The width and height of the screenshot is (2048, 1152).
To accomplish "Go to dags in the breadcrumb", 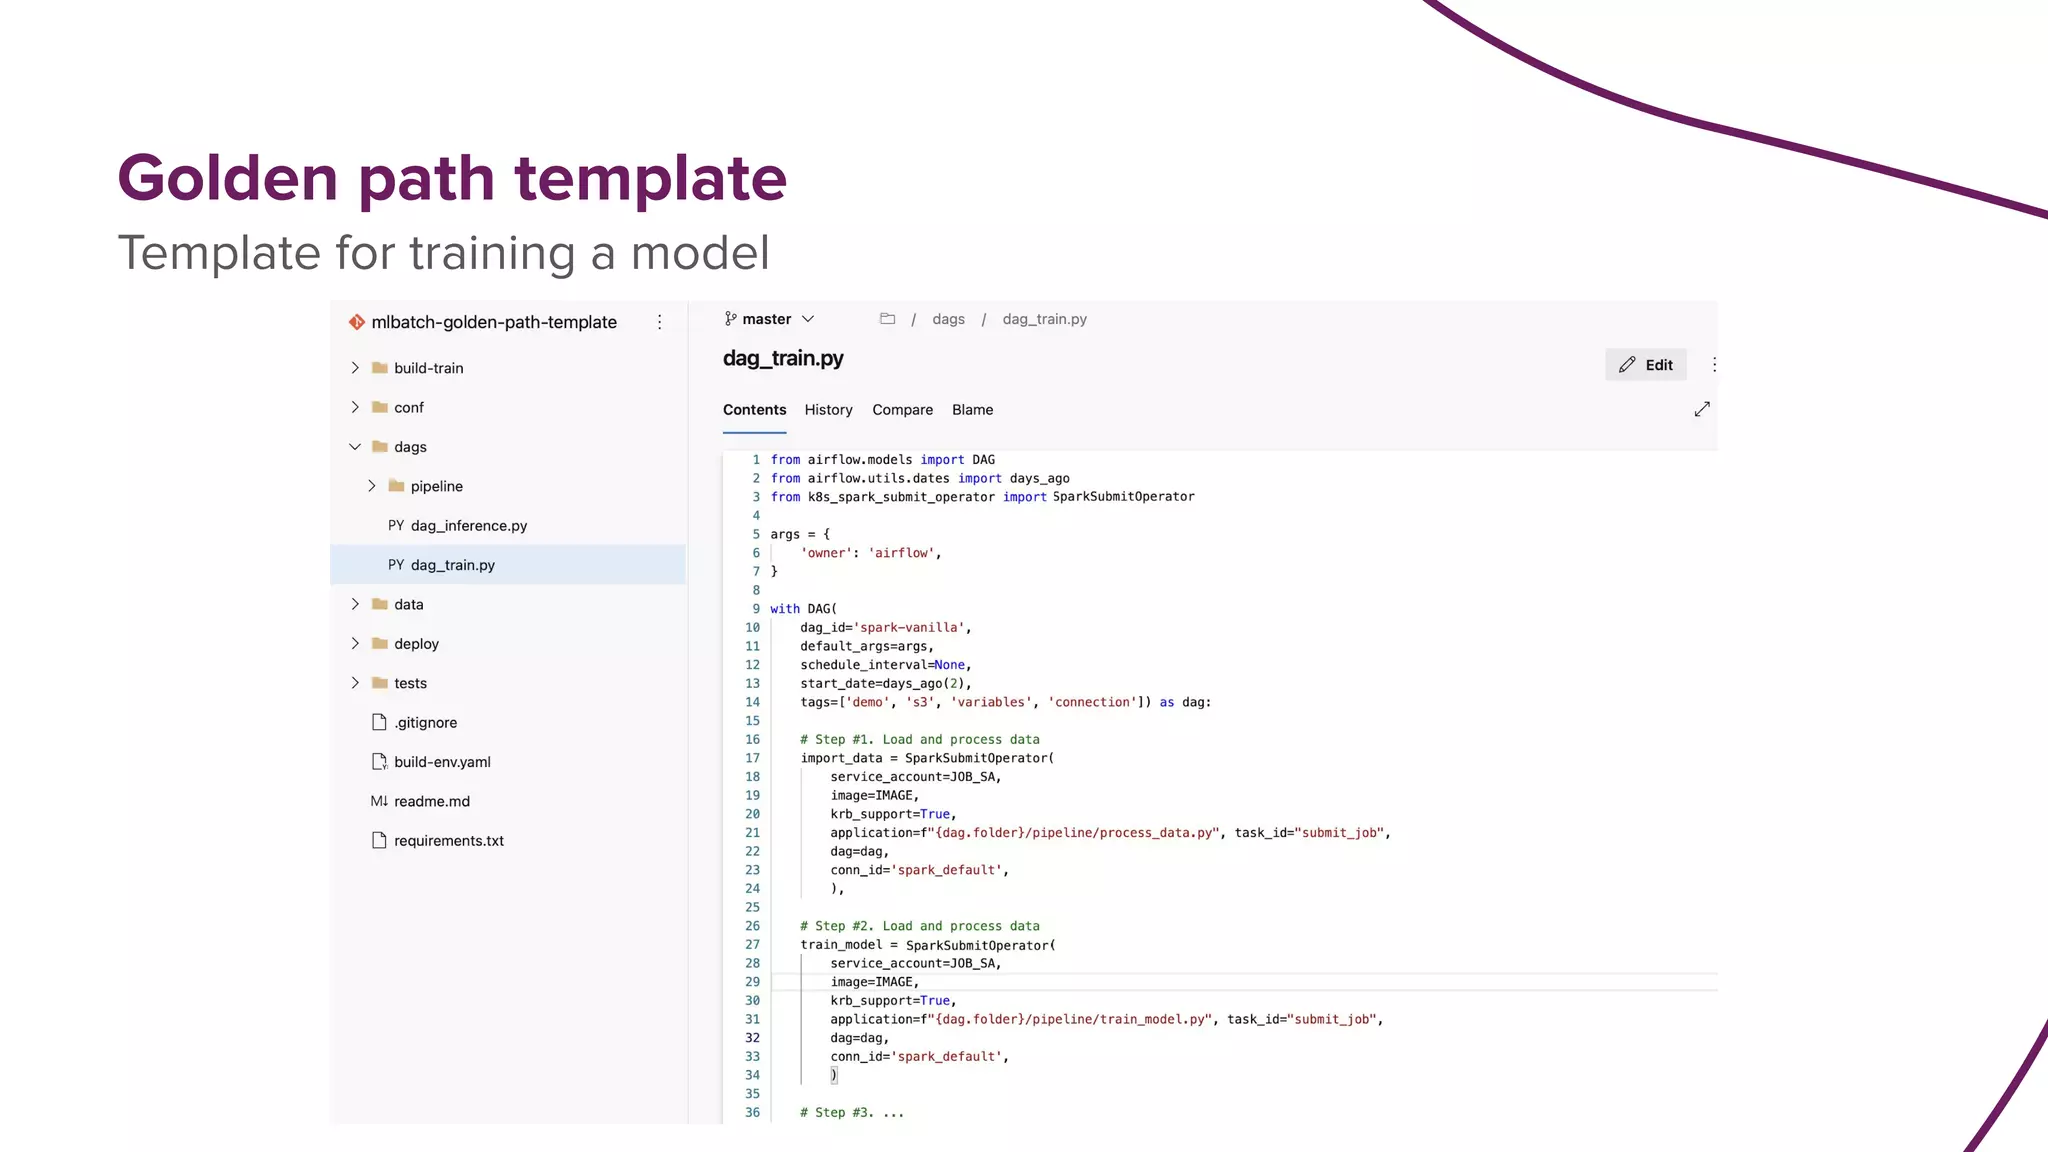I will [948, 319].
